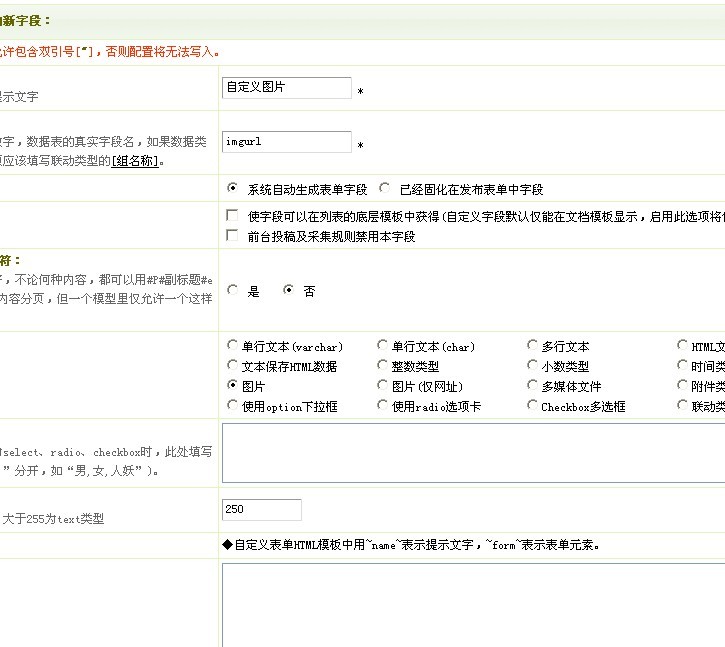Screen dimensions: 725x647
Task: Click the imgurl field name input
Action: (287, 142)
